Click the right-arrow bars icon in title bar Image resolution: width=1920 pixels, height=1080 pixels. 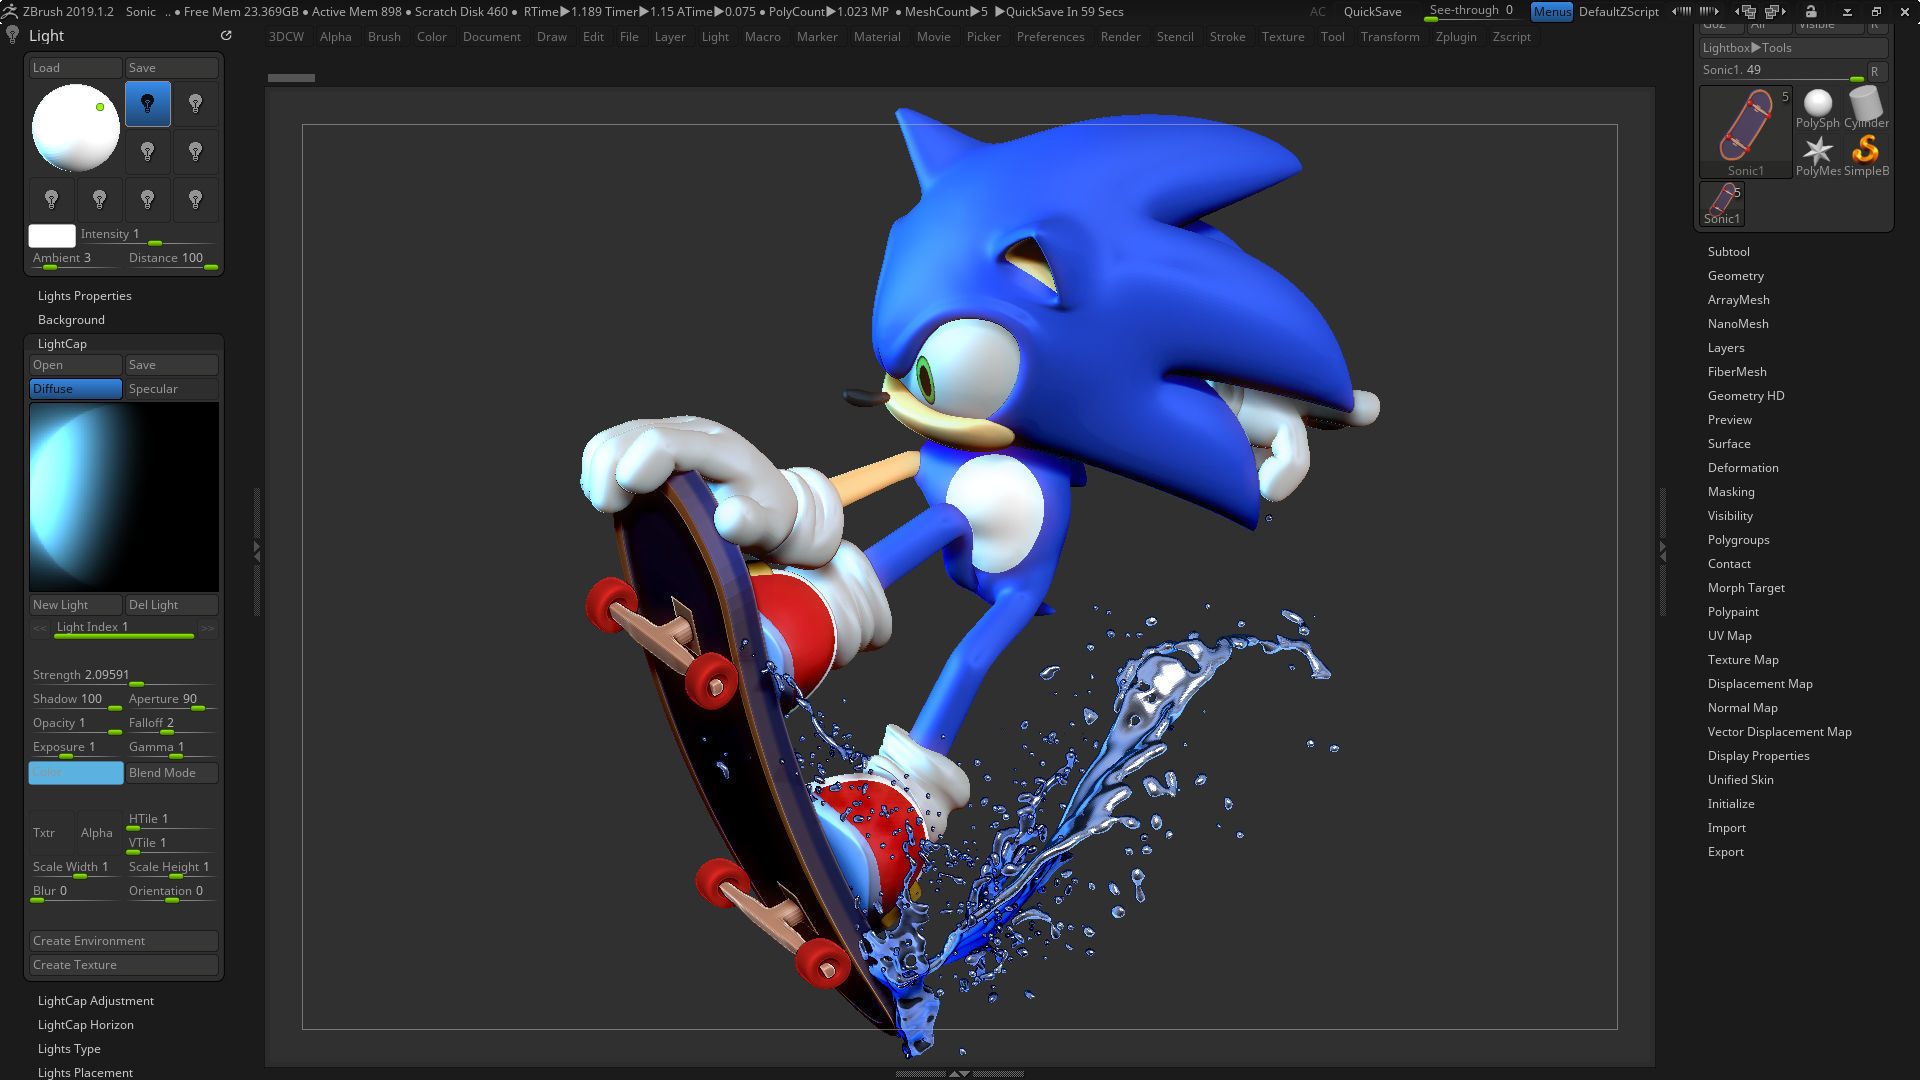click(x=1709, y=11)
